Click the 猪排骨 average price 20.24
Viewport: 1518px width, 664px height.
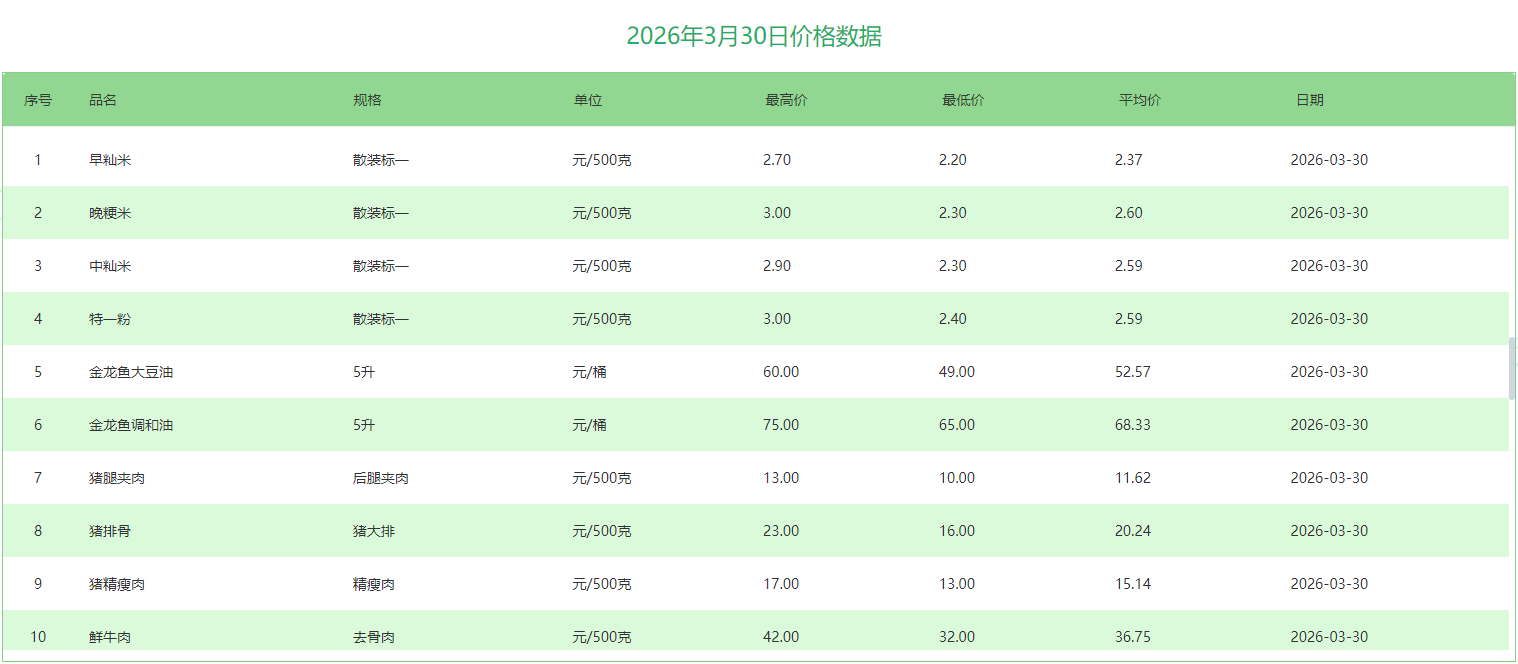[x=1133, y=531]
